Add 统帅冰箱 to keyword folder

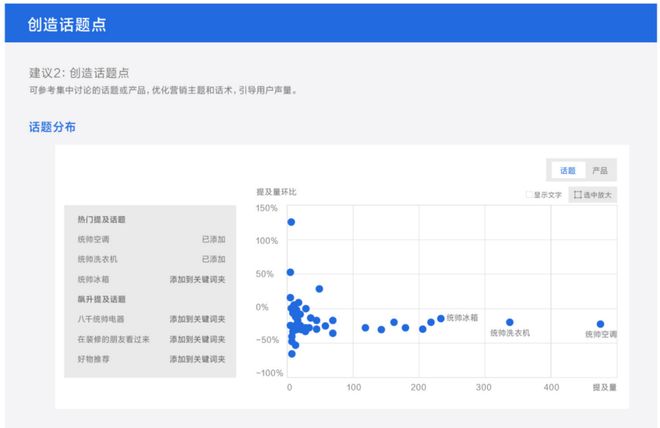197,279
